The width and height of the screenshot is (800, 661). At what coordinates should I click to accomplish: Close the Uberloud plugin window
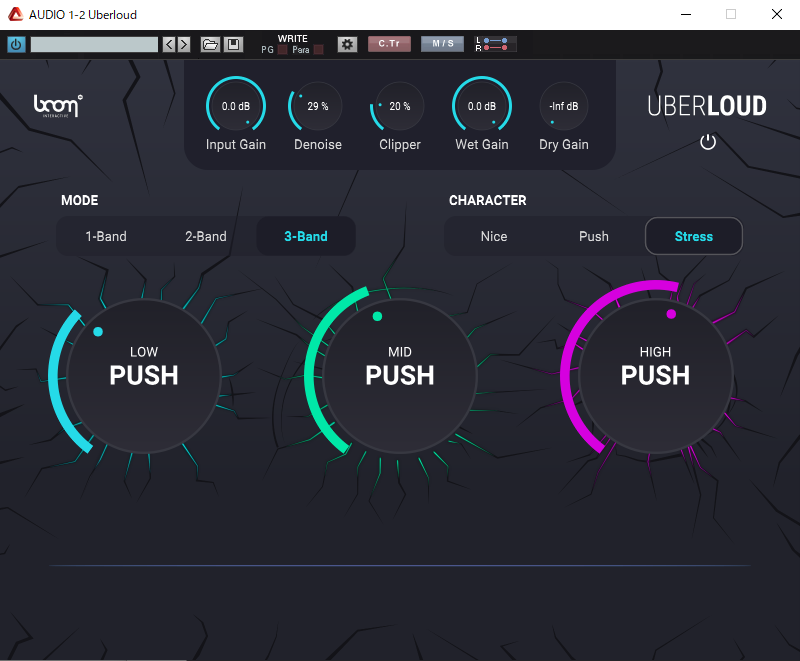(x=777, y=14)
